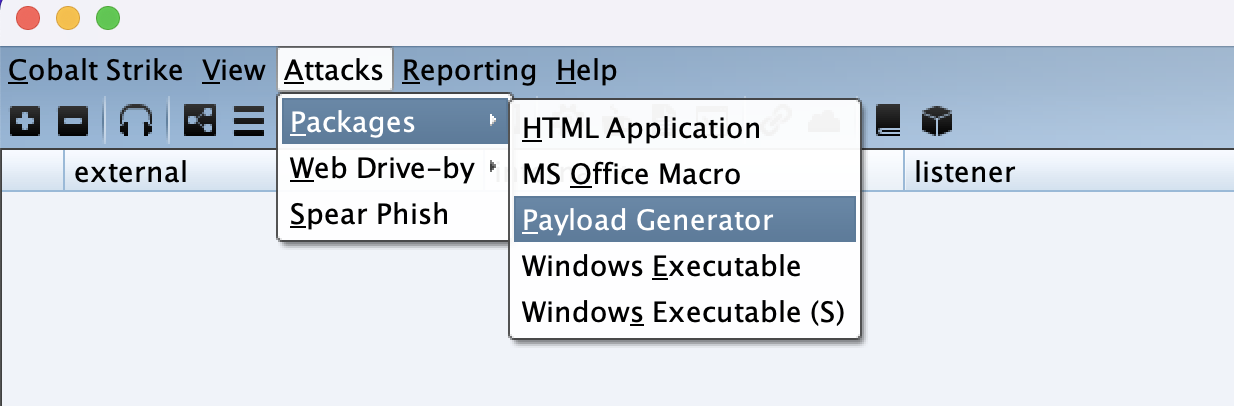Image resolution: width=1234 pixels, height=406 pixels.
Task: Open the View menu
Action: 233,71
